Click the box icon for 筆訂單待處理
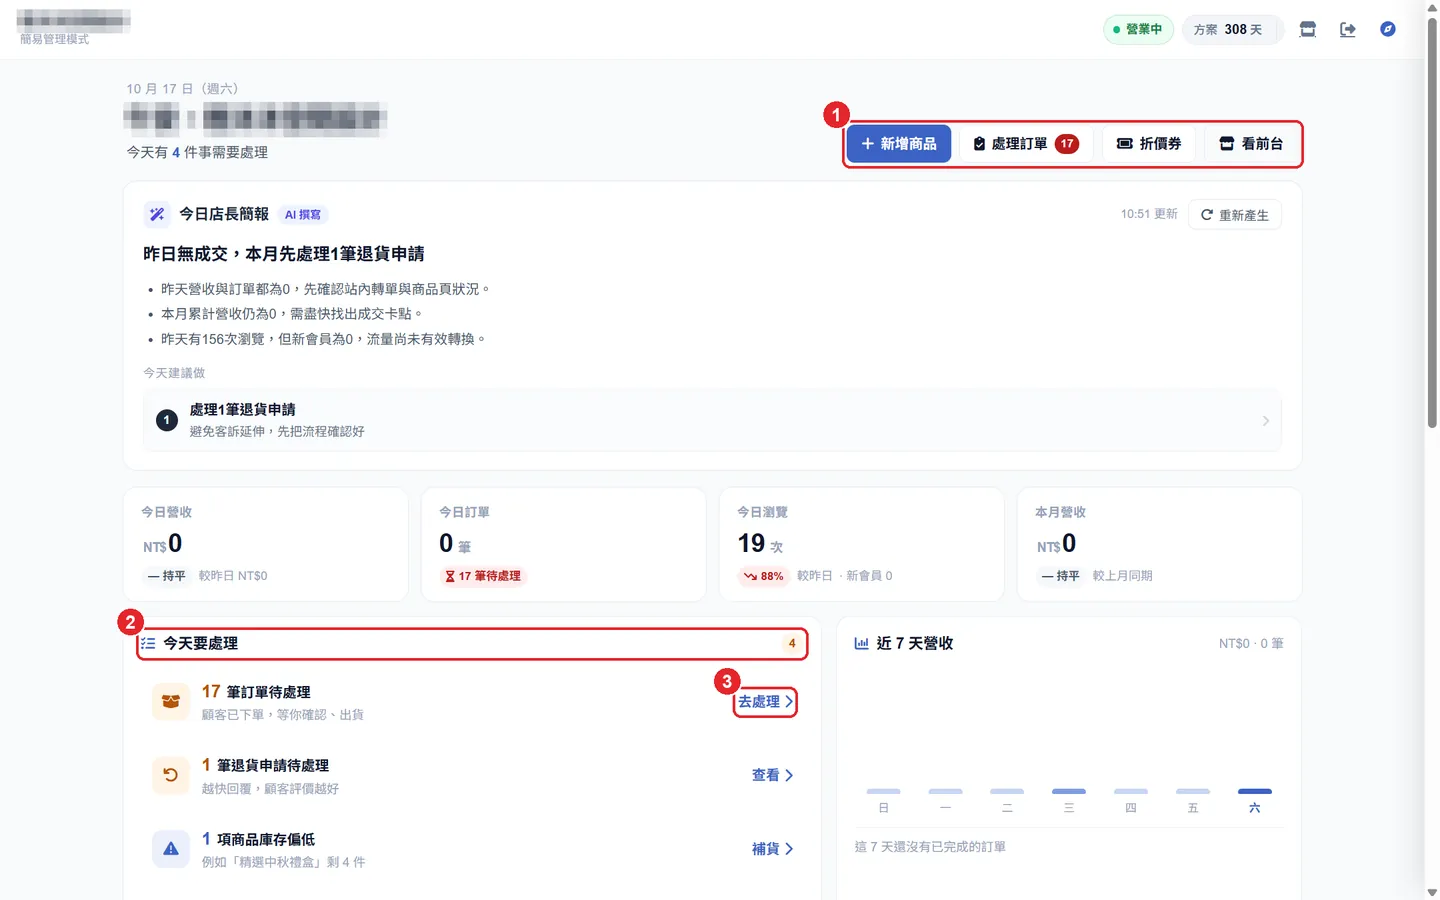Viewport: 1440px width, 900px height. click(171, 702)
